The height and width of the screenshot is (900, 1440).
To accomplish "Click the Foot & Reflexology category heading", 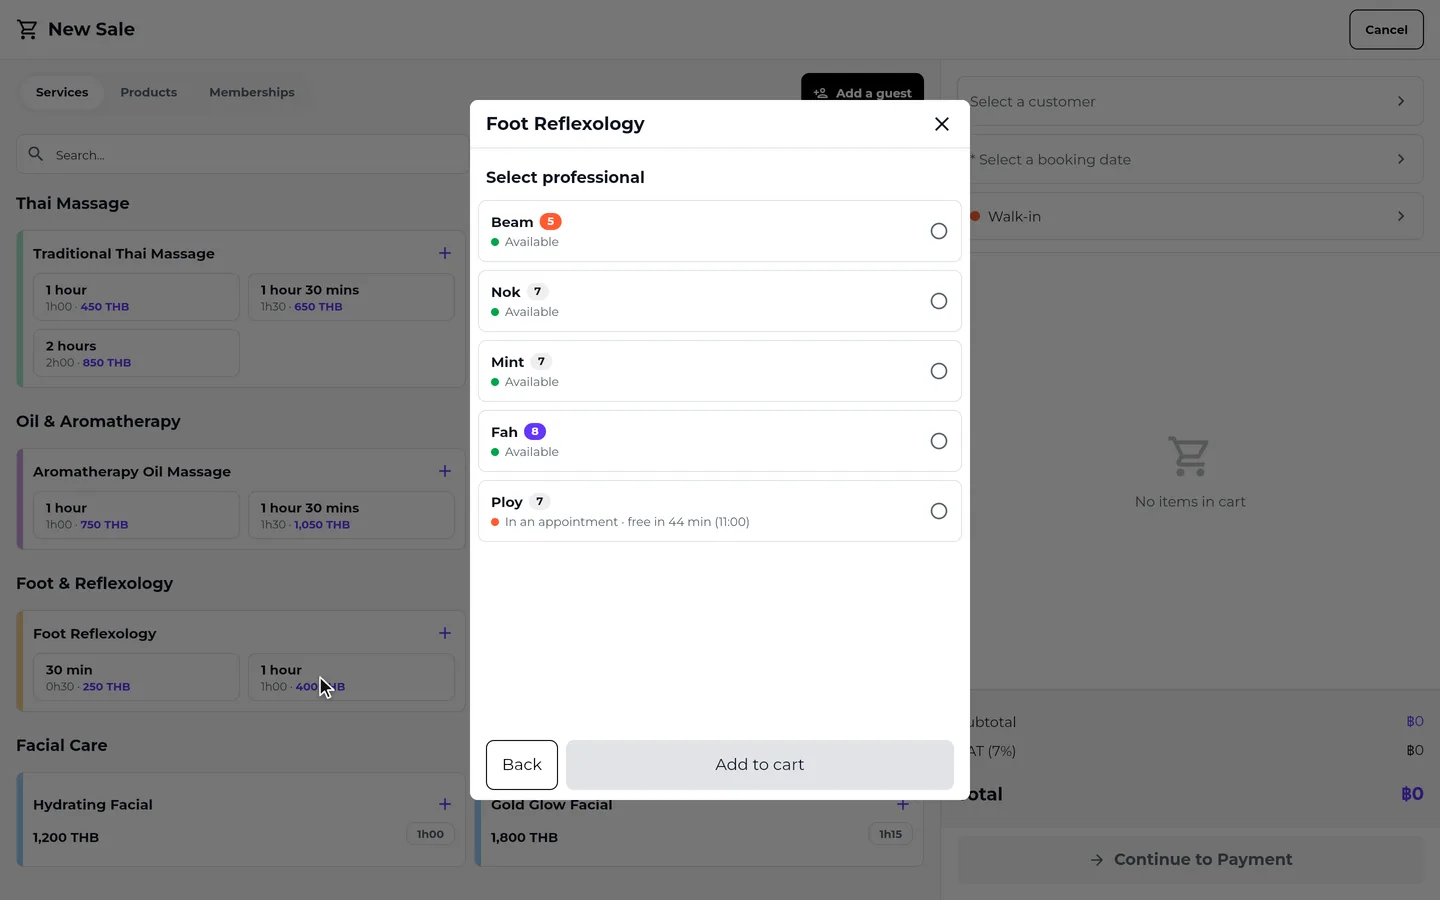I will [x=95, y=583].
